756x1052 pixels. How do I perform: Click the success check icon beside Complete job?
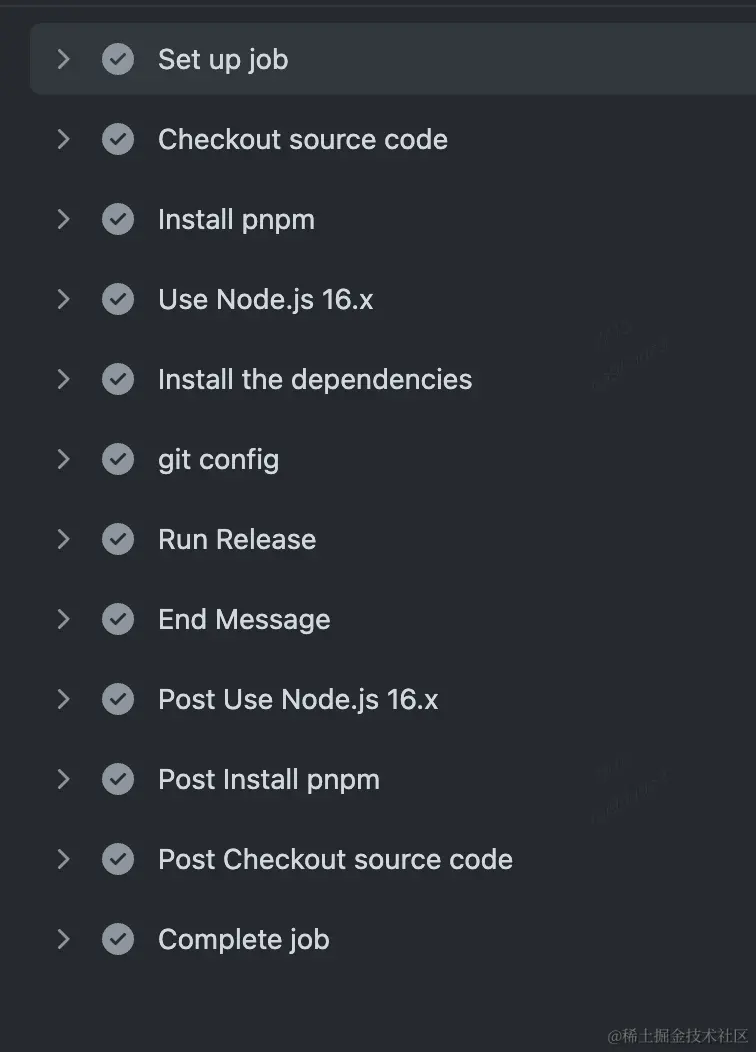(x=118, y=939)
